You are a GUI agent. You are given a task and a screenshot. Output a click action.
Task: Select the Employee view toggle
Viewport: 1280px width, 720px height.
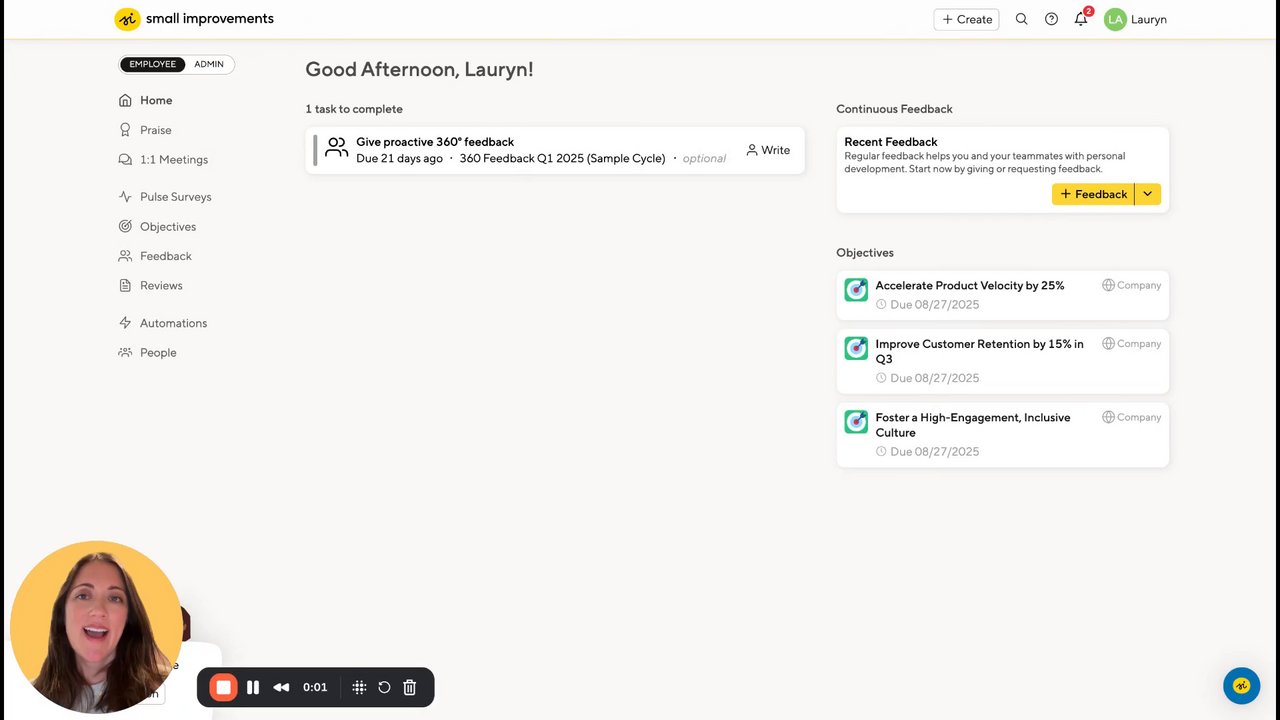pos(152,64)
